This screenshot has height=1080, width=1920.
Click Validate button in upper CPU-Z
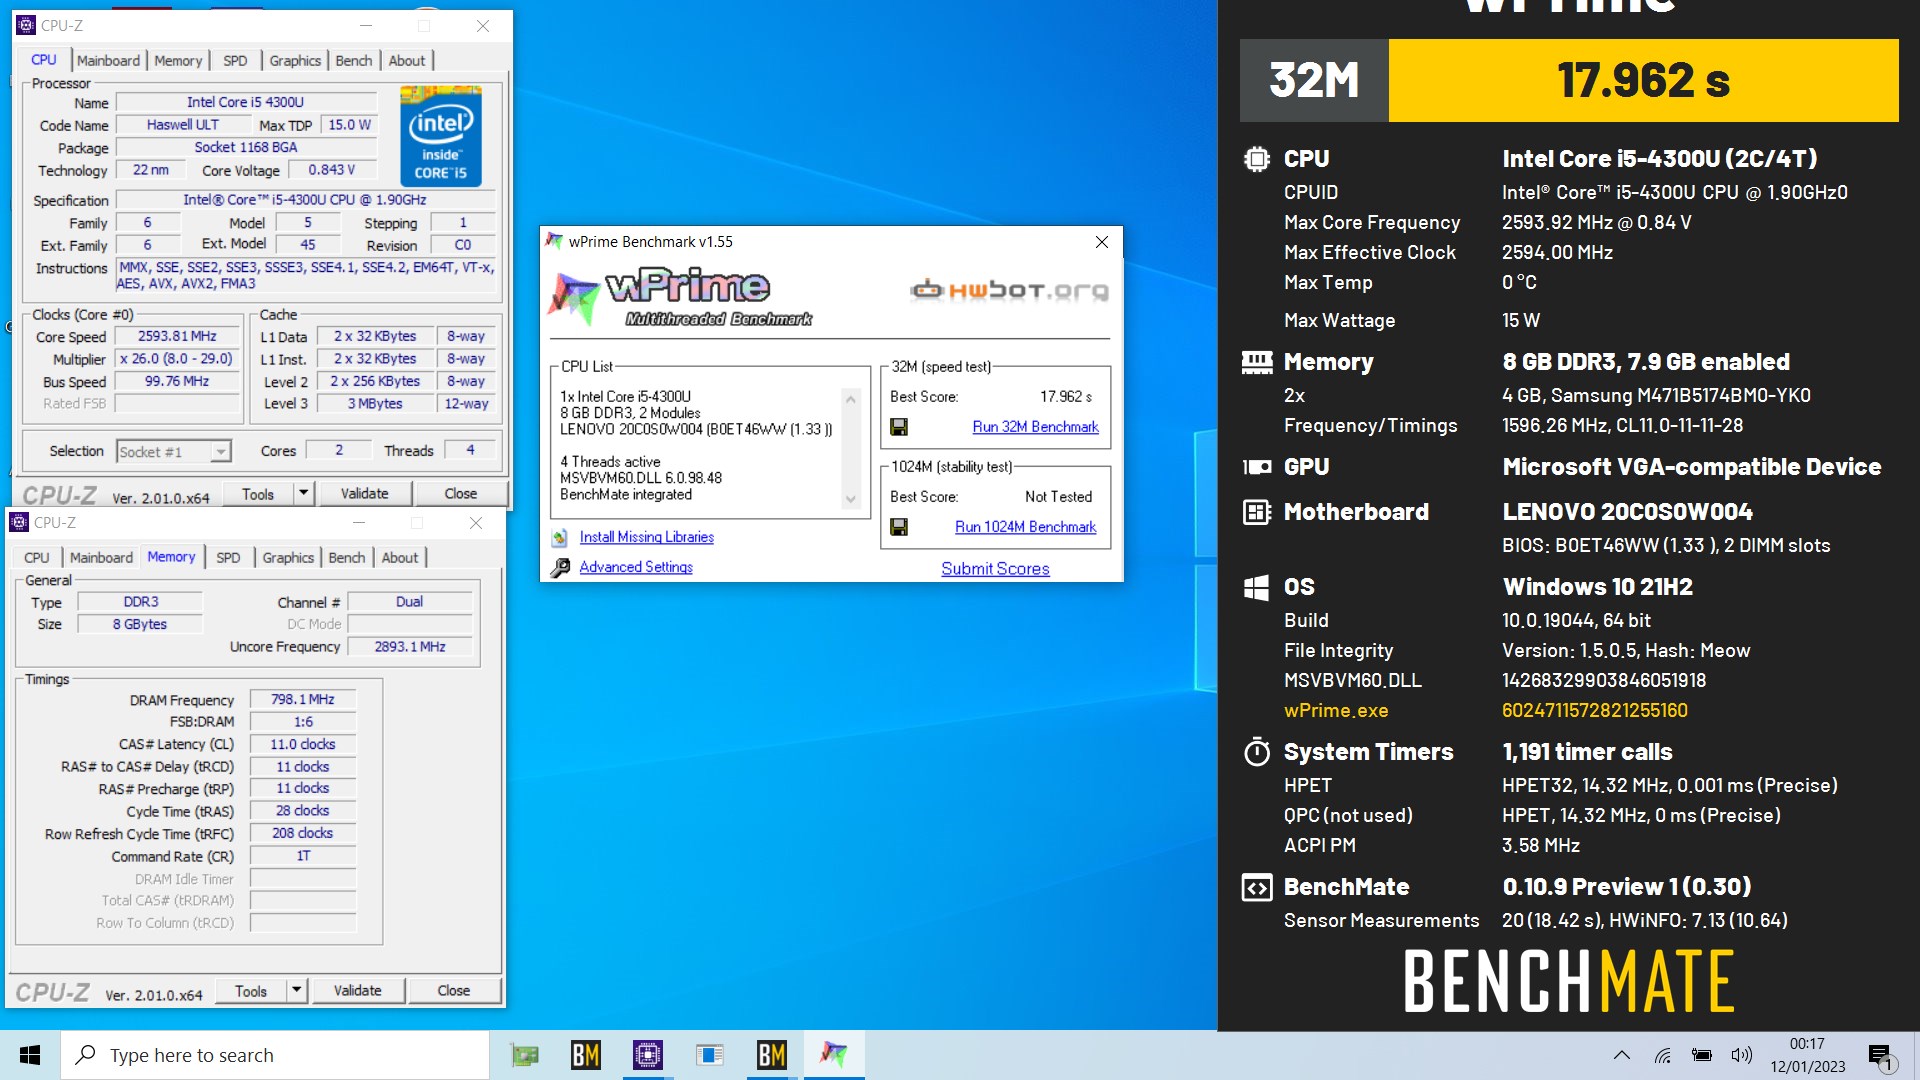click(364, 493)
